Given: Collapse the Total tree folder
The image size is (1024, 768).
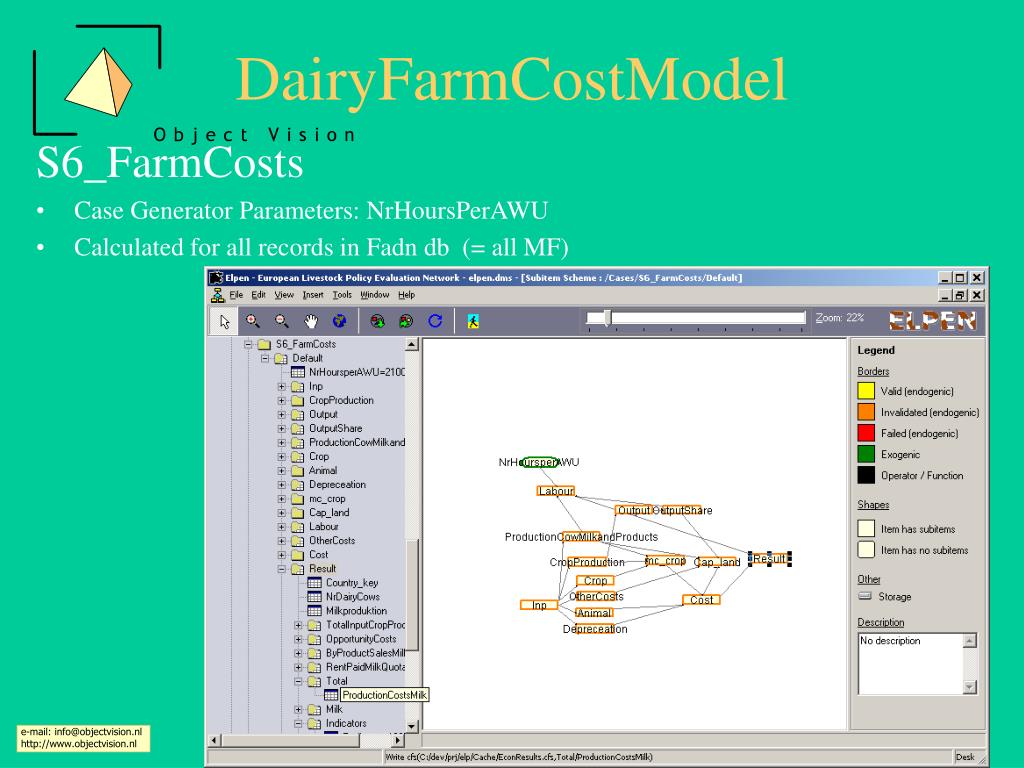Looking at the screenshot, I should [298, 681].
